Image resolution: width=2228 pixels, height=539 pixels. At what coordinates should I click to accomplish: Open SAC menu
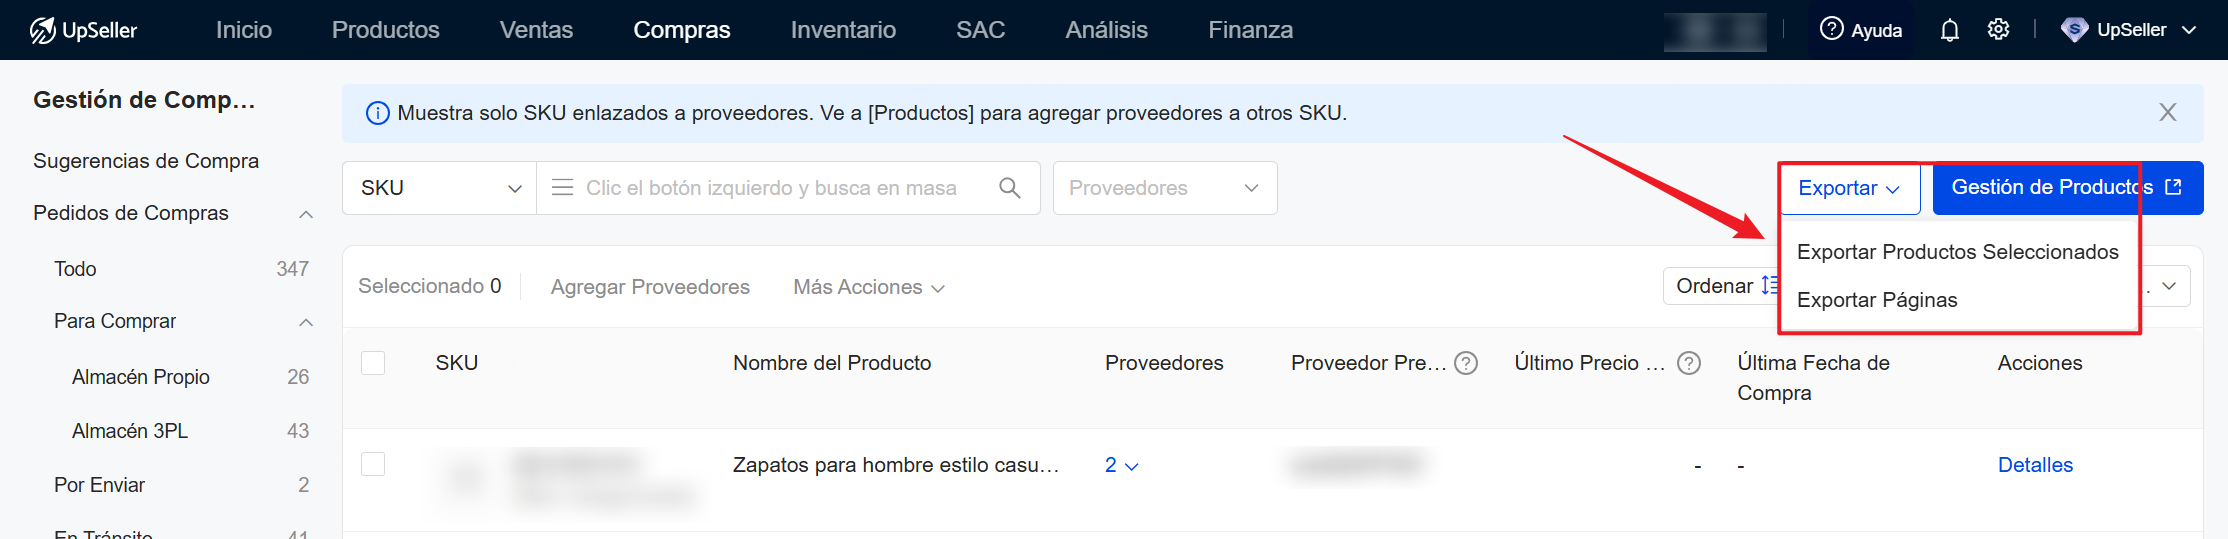(980, 30)
